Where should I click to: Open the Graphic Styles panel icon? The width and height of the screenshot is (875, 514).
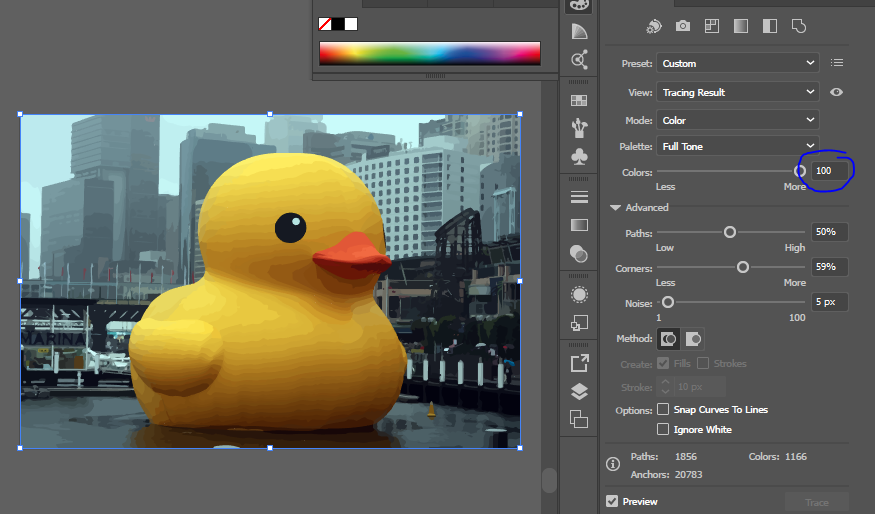[579, 323]
